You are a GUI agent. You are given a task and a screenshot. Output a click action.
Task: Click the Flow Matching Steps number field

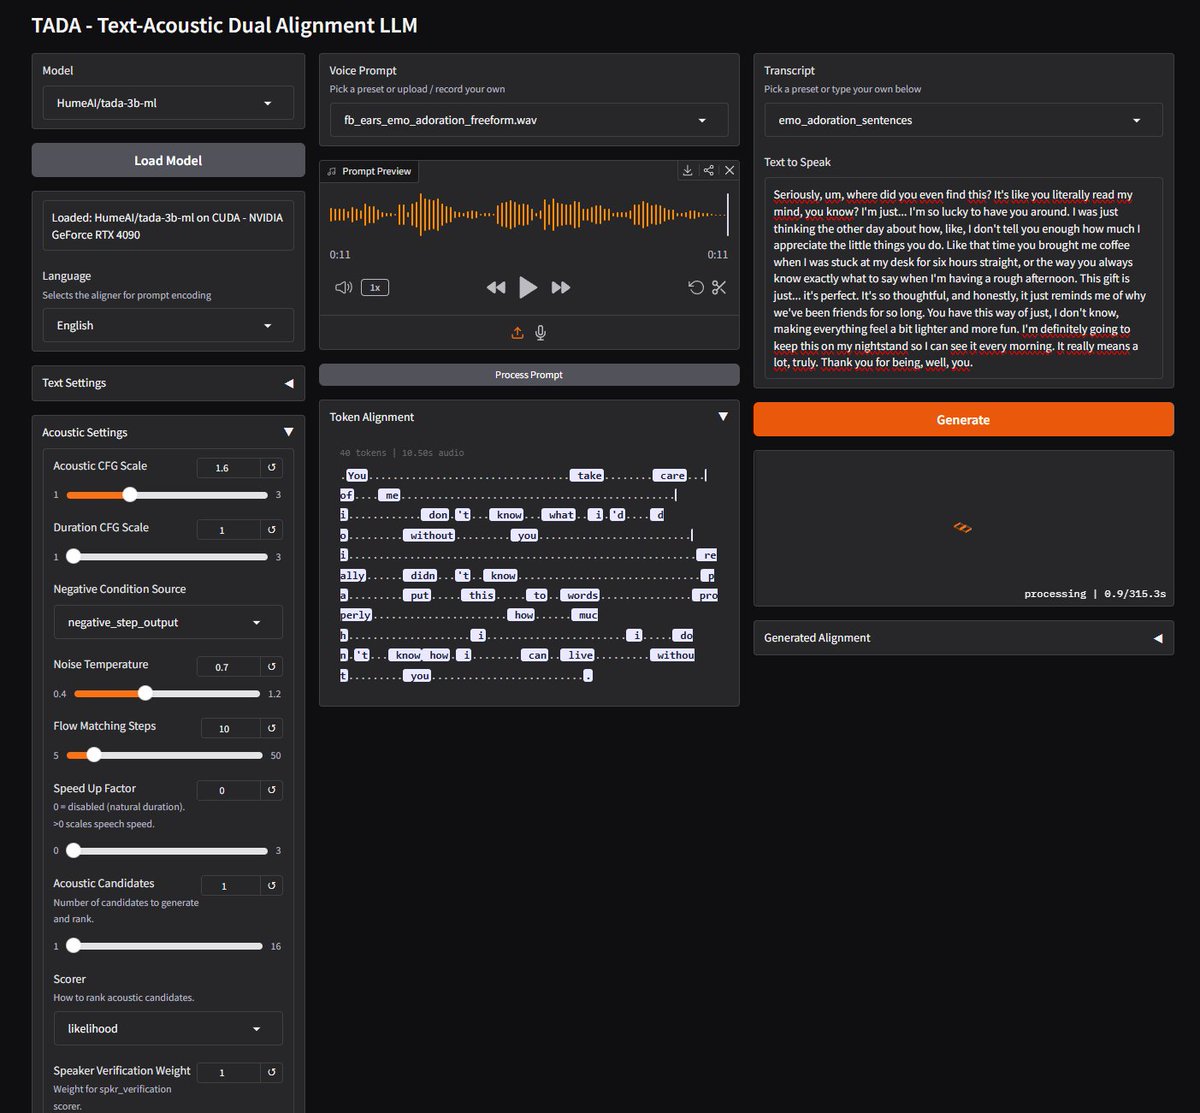pos(231,728)
